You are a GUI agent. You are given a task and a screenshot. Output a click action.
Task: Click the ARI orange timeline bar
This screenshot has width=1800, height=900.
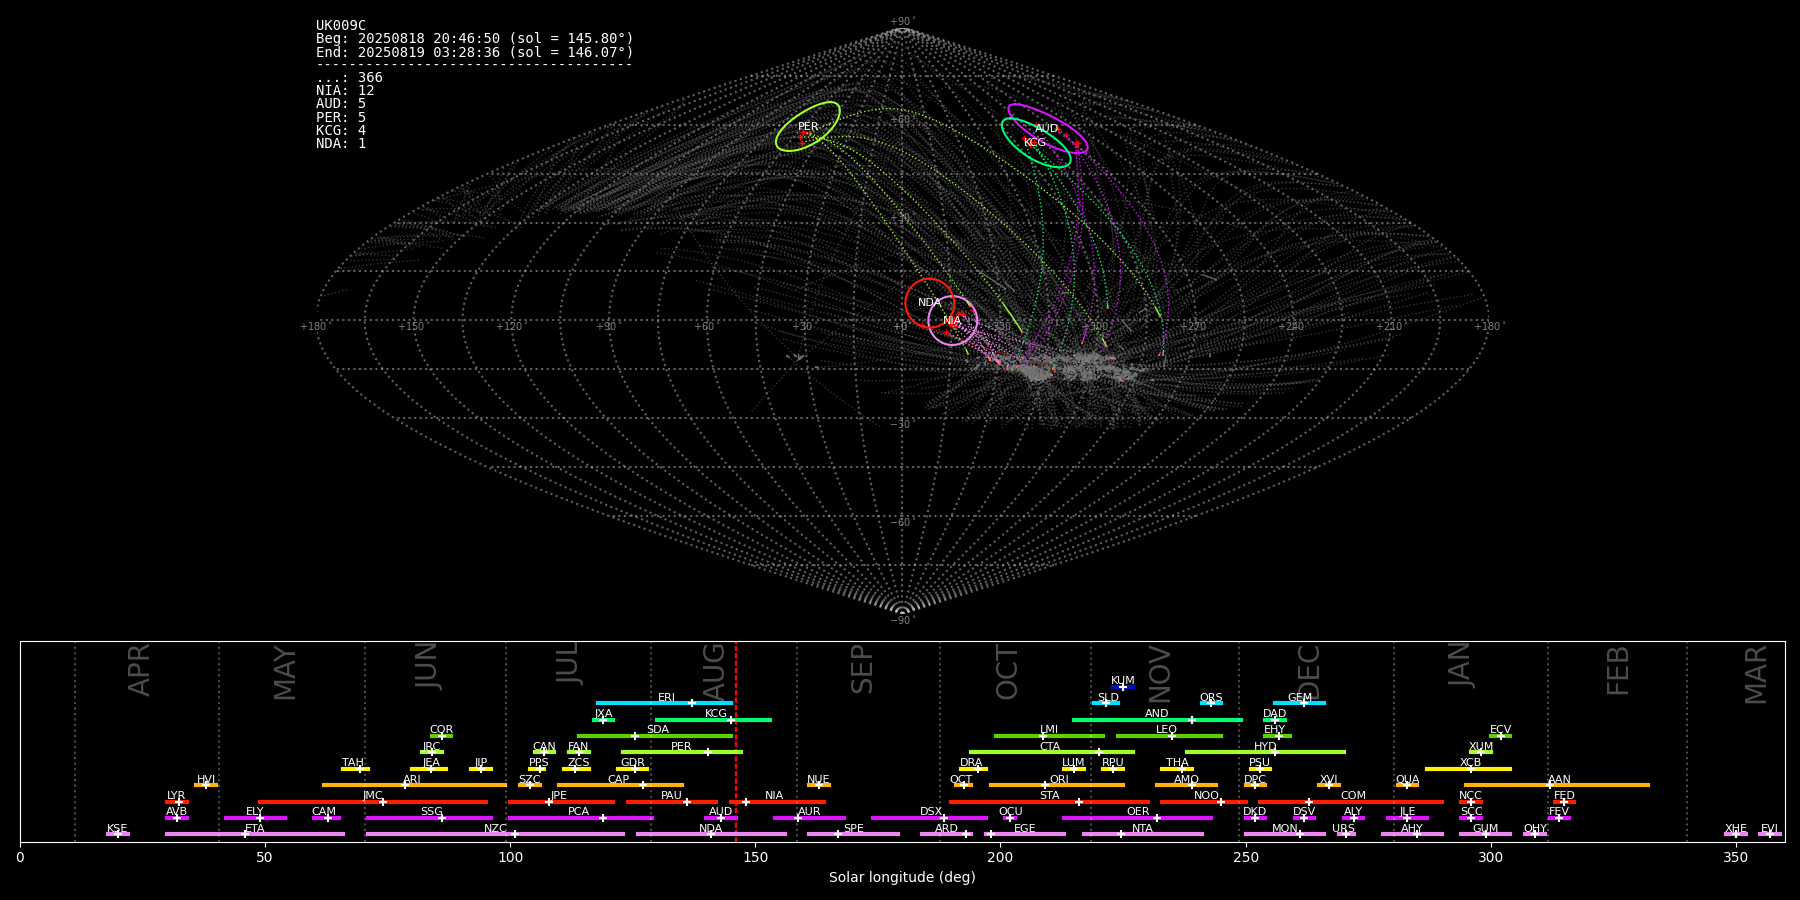[414, 785]
